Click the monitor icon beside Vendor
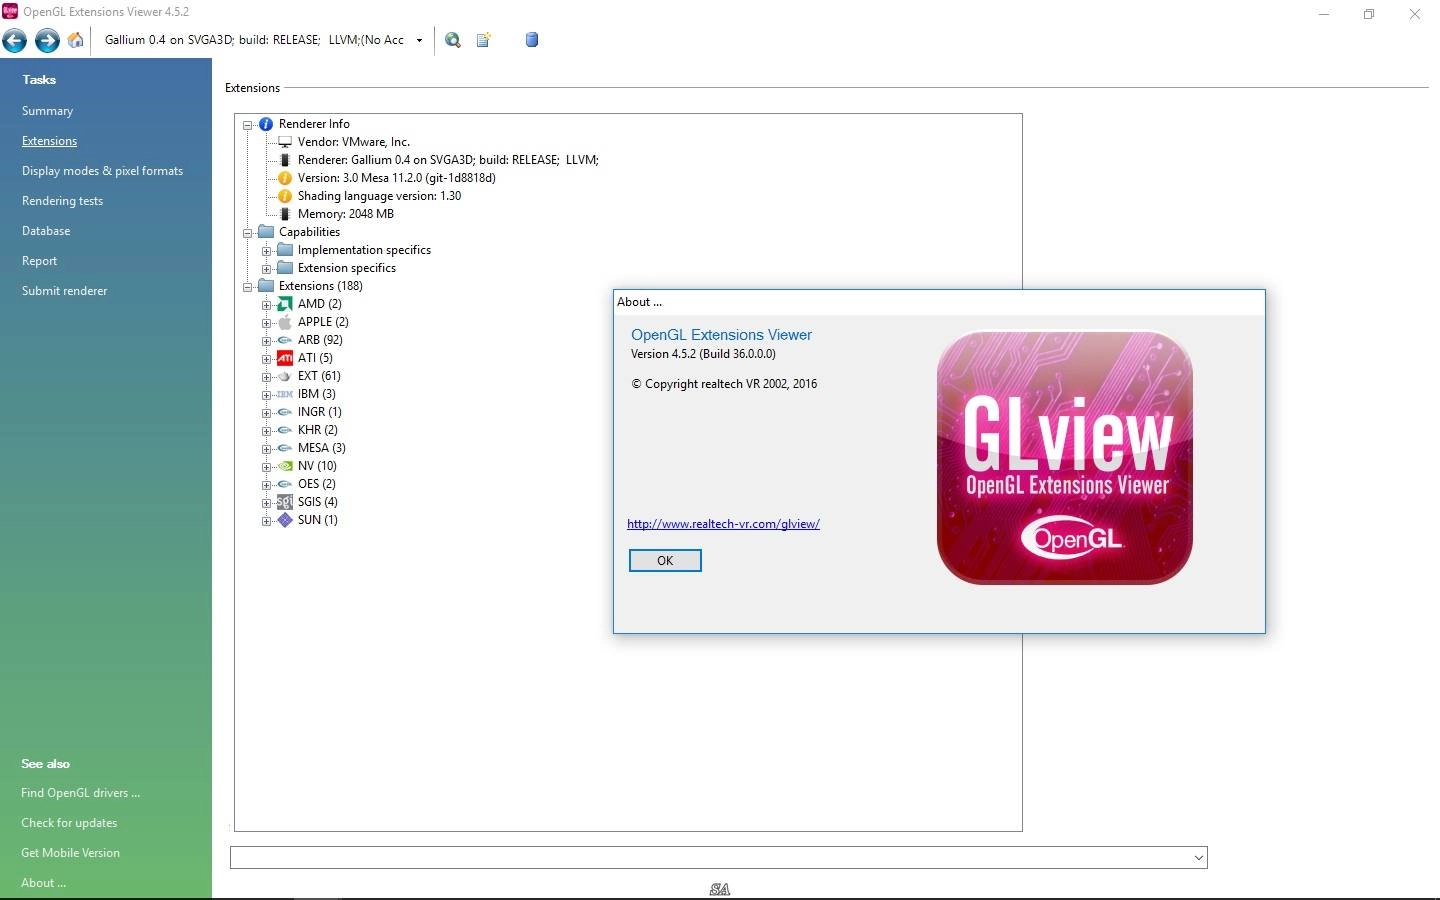Image resolution: width=1440 pixels, height=900 pixels. [x=285, y=142]
